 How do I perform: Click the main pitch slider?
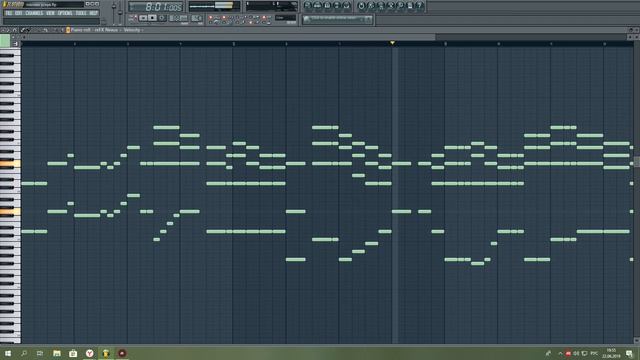120,13
